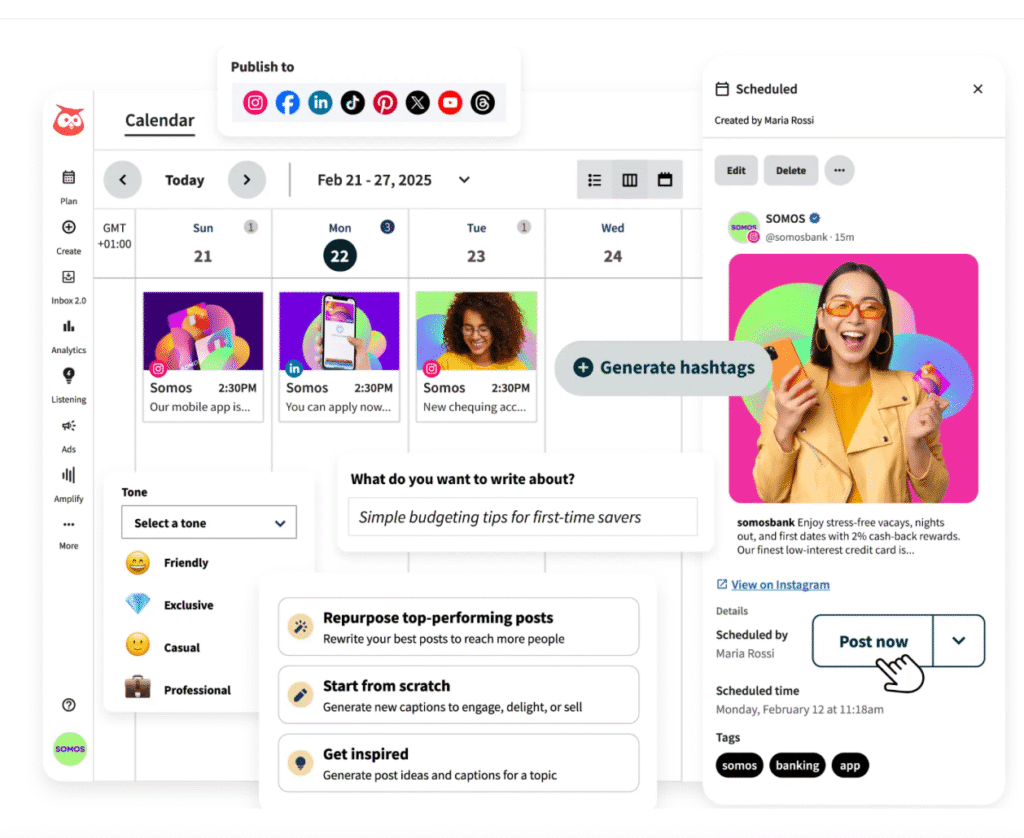This screenshot has height=838, width=1024.
Task: Switch to list view toggle
Action: pos(595,180)
